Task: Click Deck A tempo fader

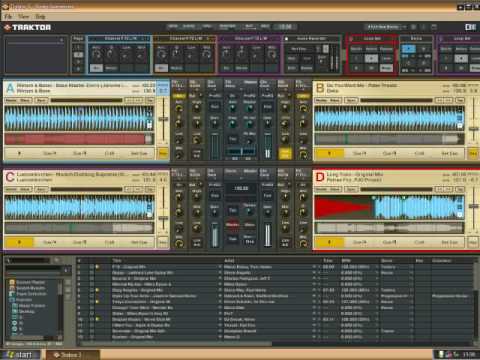Action: tap(163, 120)
